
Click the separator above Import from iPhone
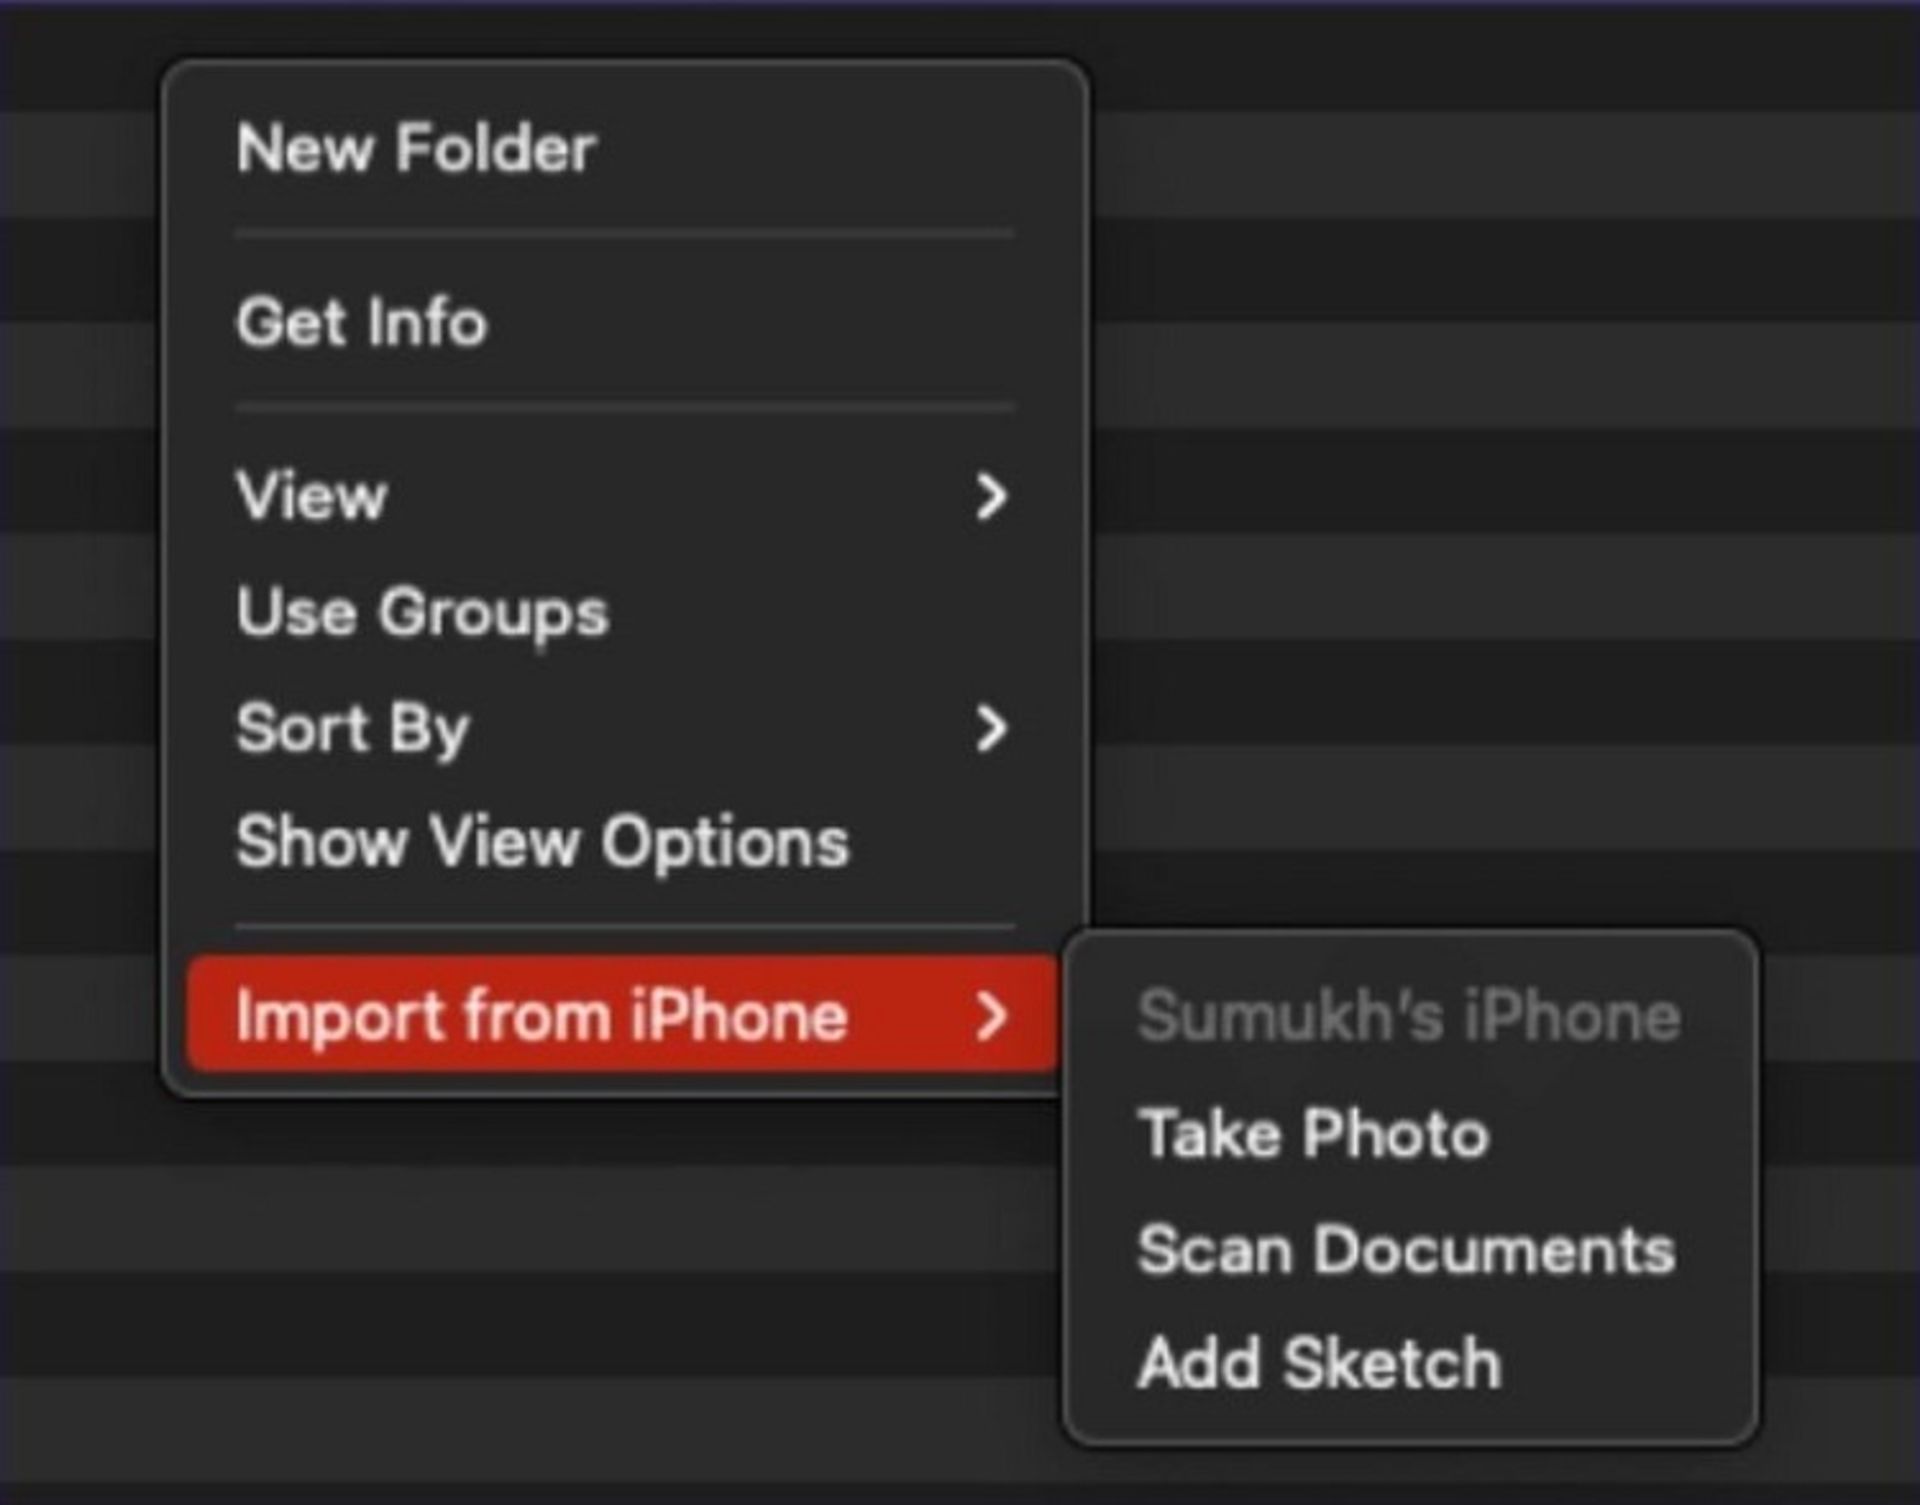click(624, 928)
